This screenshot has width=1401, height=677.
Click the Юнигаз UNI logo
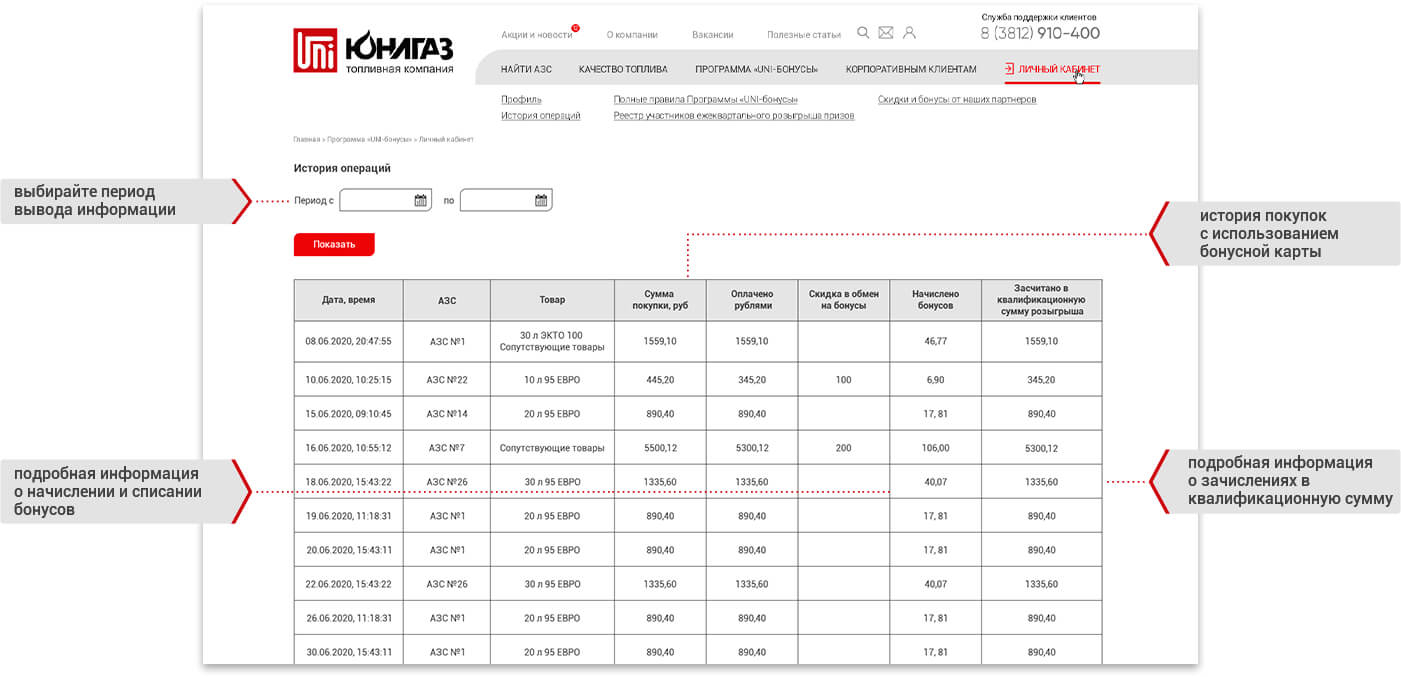pyautogui.click(x=373, y=51)
